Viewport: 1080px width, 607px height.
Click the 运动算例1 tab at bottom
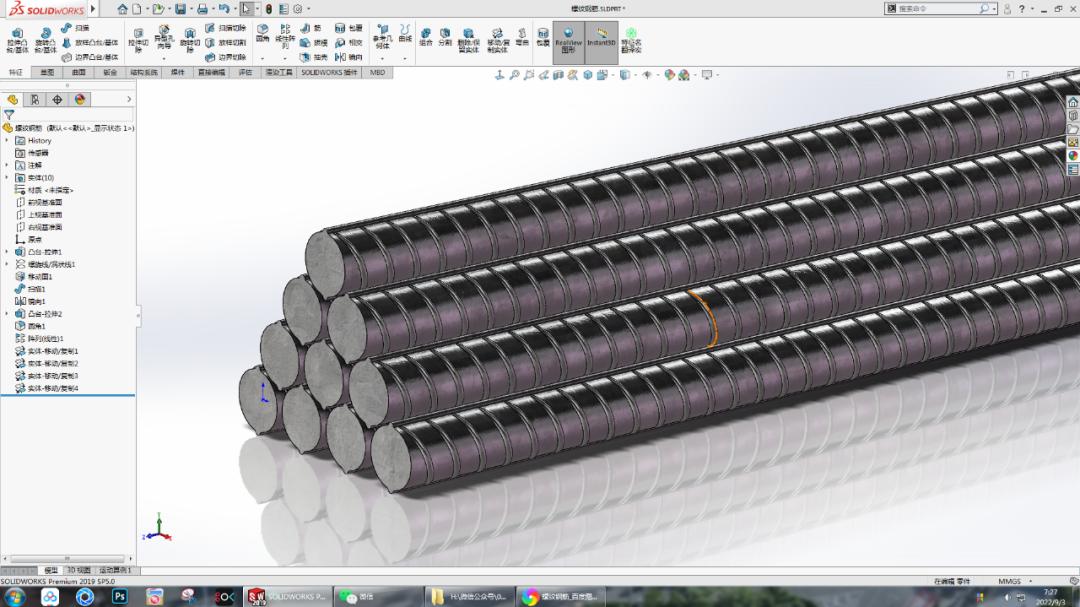tap(113, 569)
